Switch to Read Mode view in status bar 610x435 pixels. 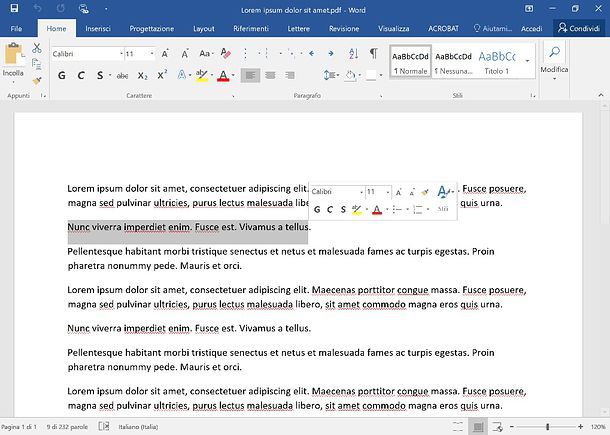[x=458, y=426]
